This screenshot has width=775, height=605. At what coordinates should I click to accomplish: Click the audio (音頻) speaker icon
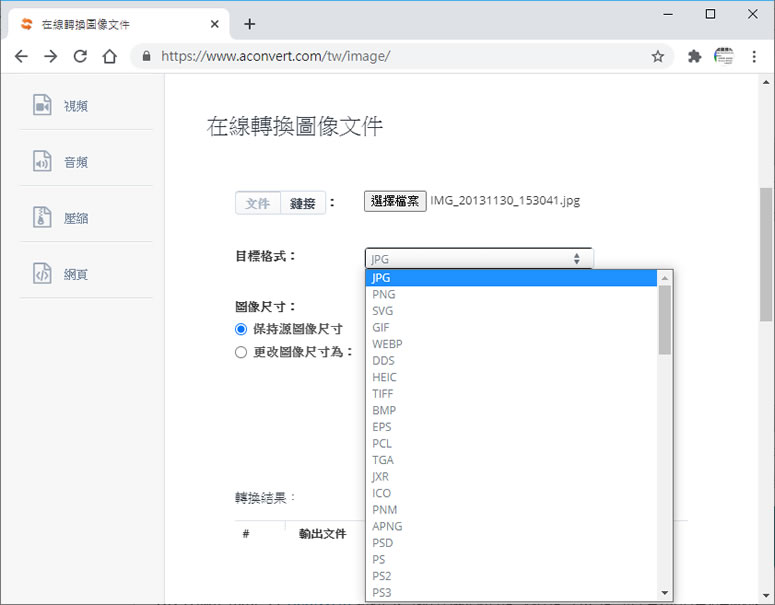coord(42,162)
